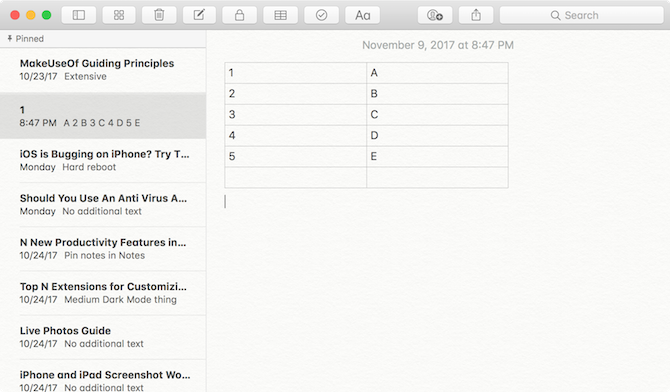This screenshot has width=670, height=392.
Task: Click the table cell containing E
Action: click(438, 156)
